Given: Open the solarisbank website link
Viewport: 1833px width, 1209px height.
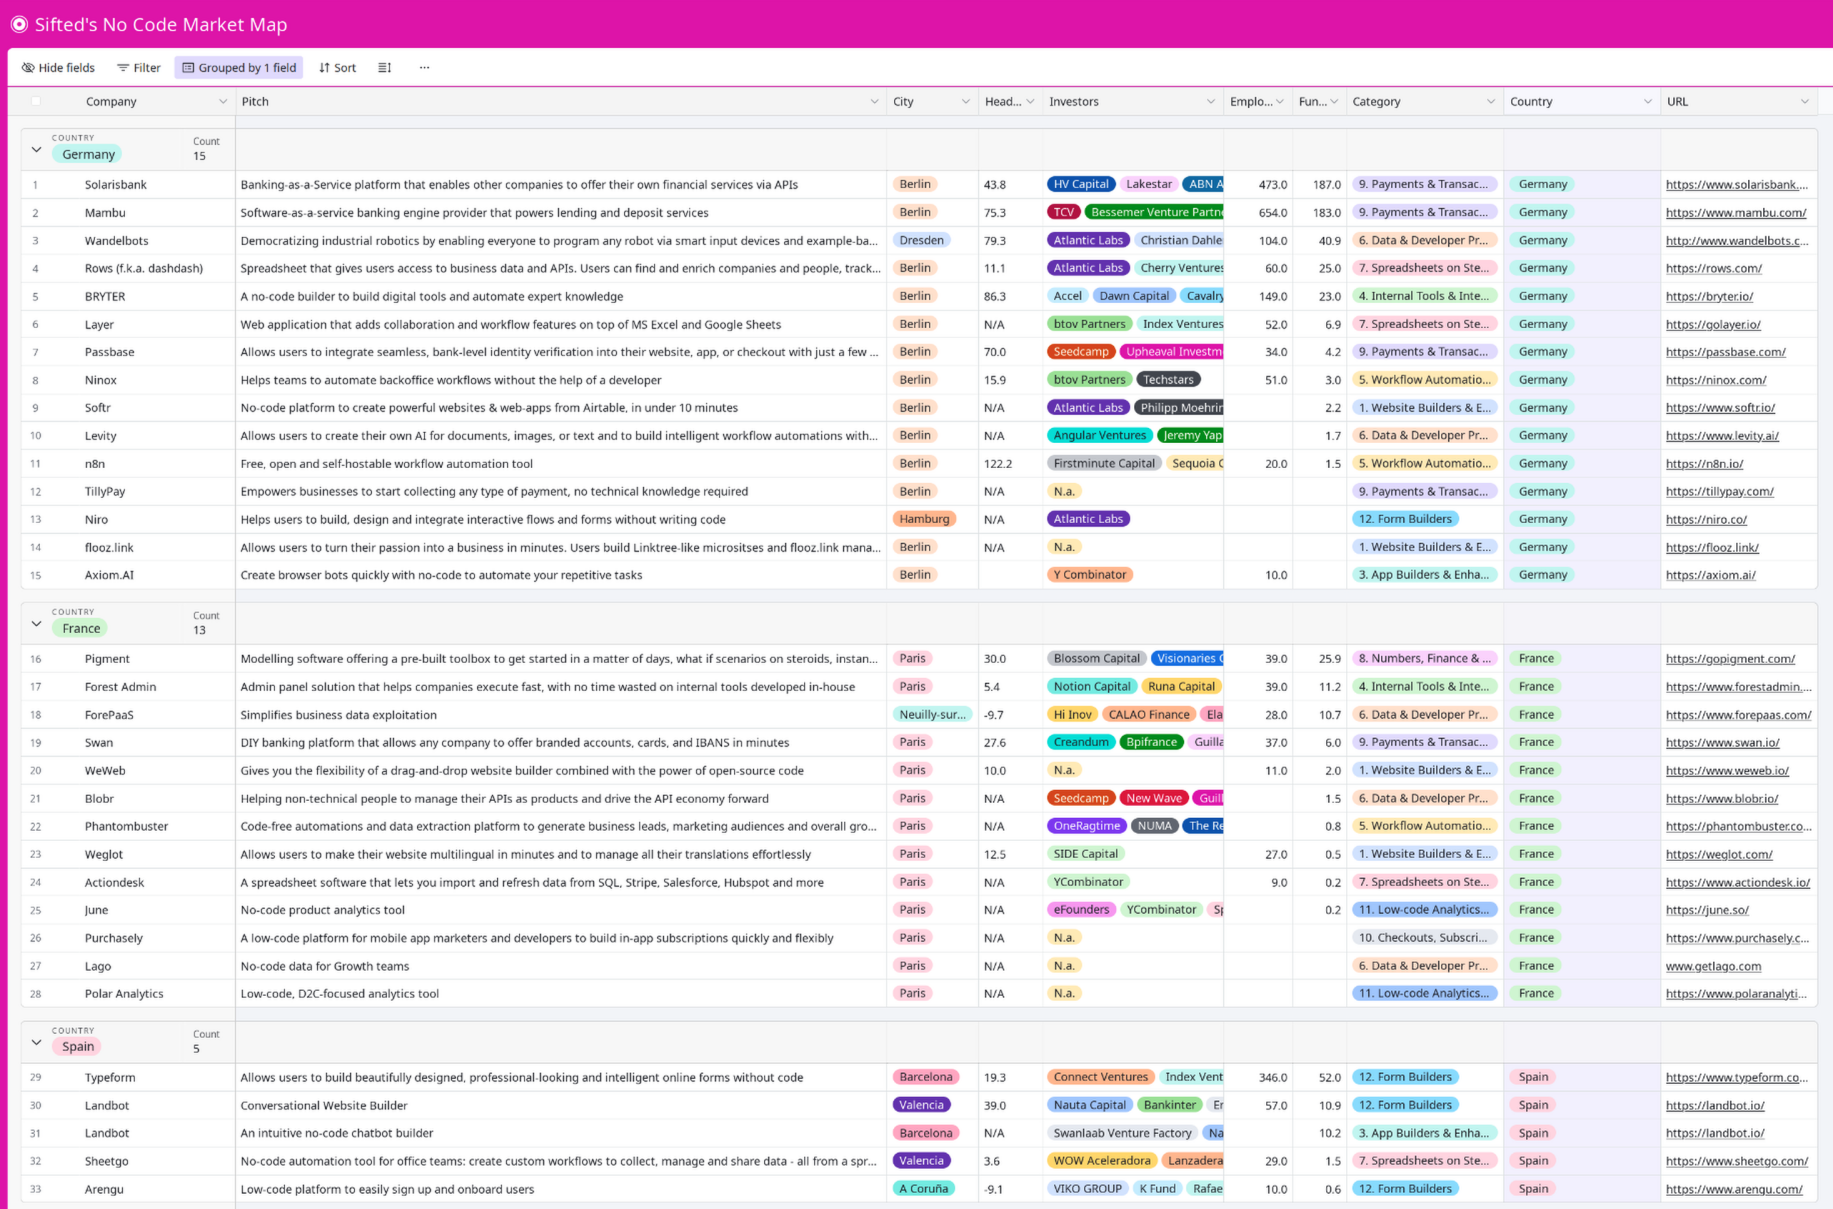Looking at the screenshot, I should (1737, 185).
